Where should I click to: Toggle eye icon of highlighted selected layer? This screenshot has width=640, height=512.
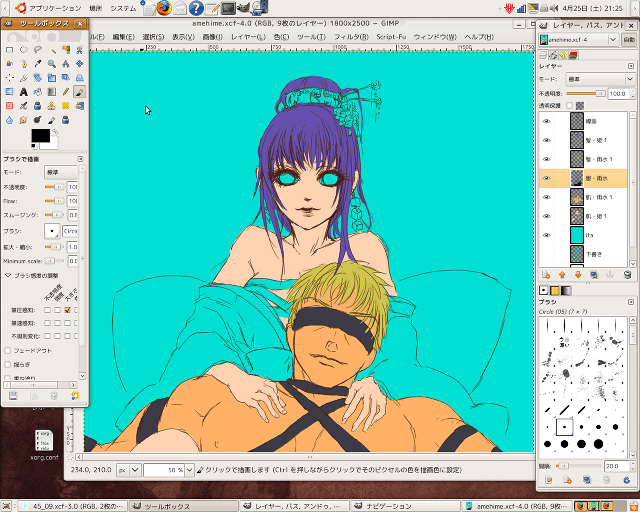pyautogui.click(x=547, y=178)
